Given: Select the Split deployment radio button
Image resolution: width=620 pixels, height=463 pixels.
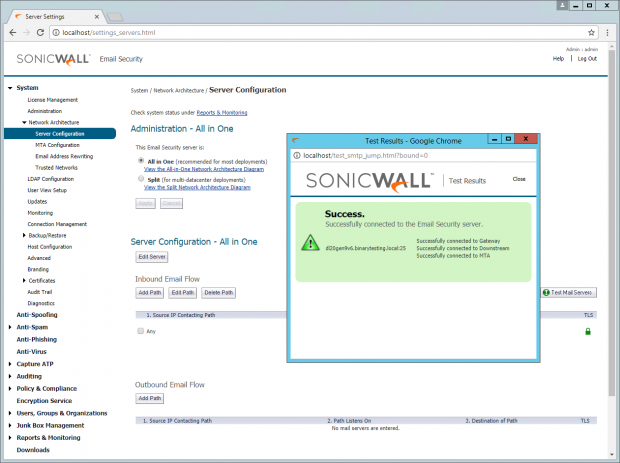Looking at the screenshot, I should pos(141,179).
